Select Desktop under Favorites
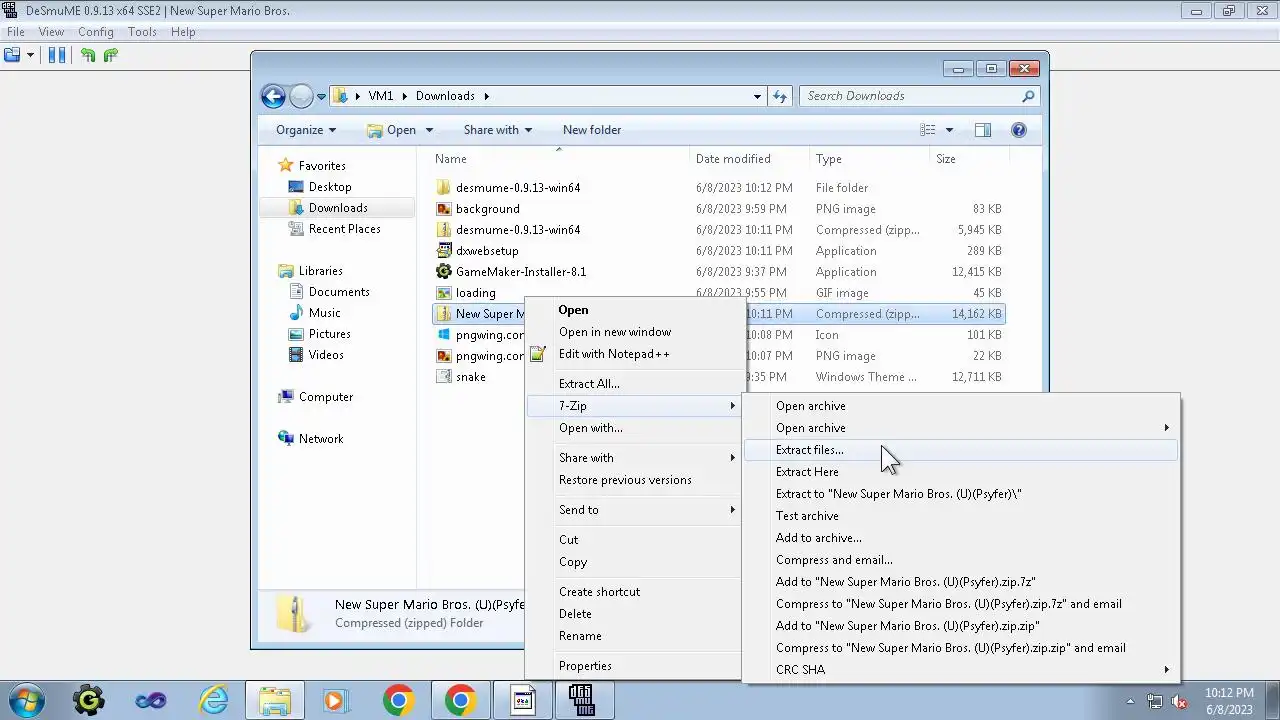 click(330, 187)
